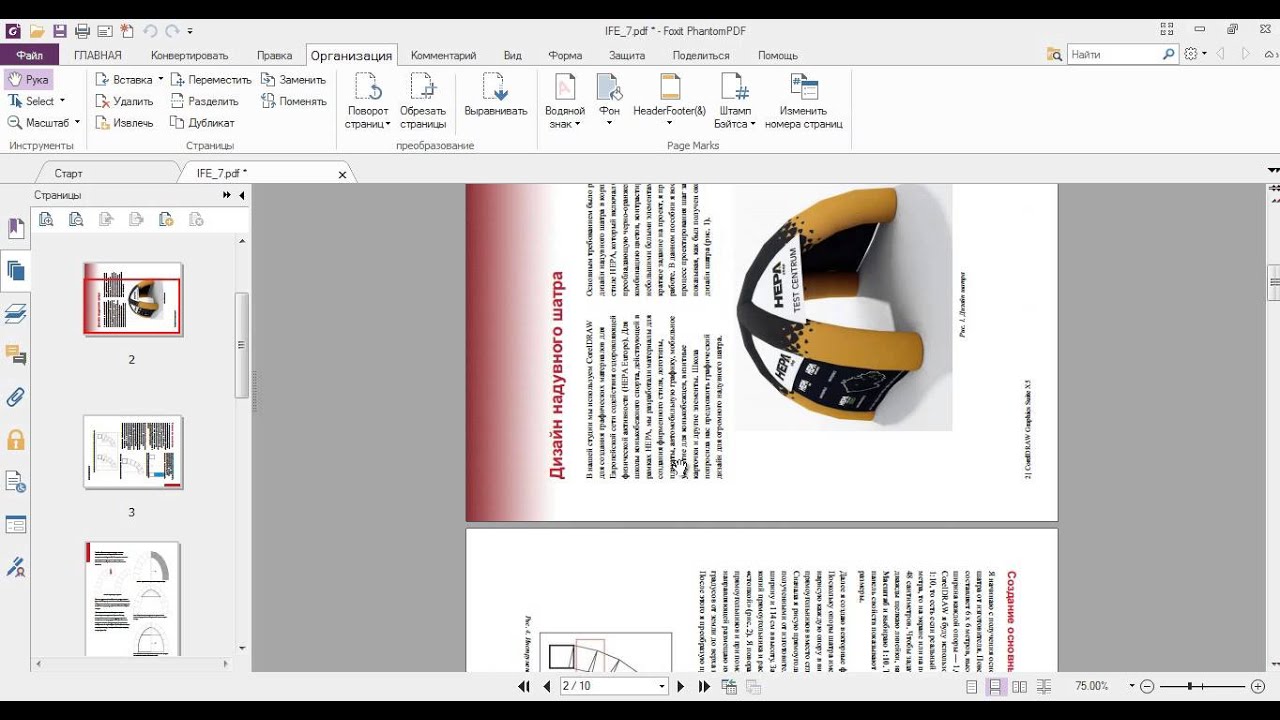Switch to the Защита ribbon tab
1280x720 pixels.
(x=627, y=55)
